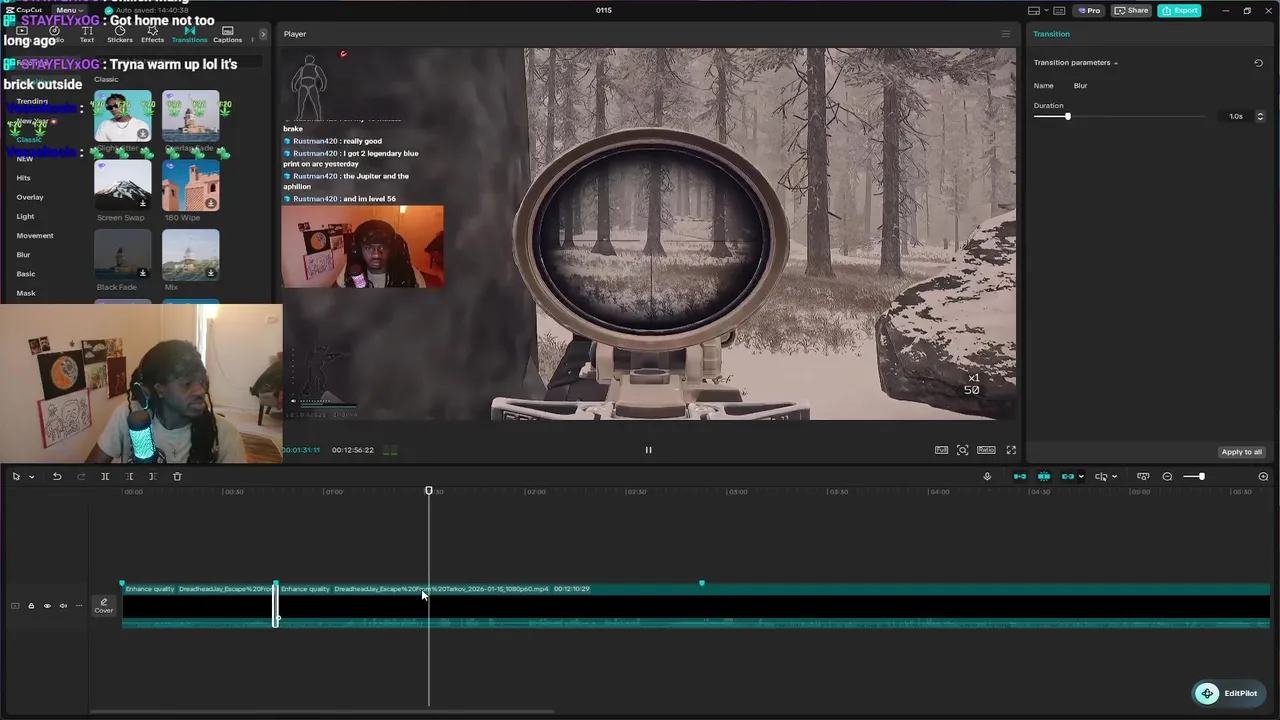Screen dimensions: 1280x720
Task: Click the 1.0s duration field
Action: [x=1236, y=117]
